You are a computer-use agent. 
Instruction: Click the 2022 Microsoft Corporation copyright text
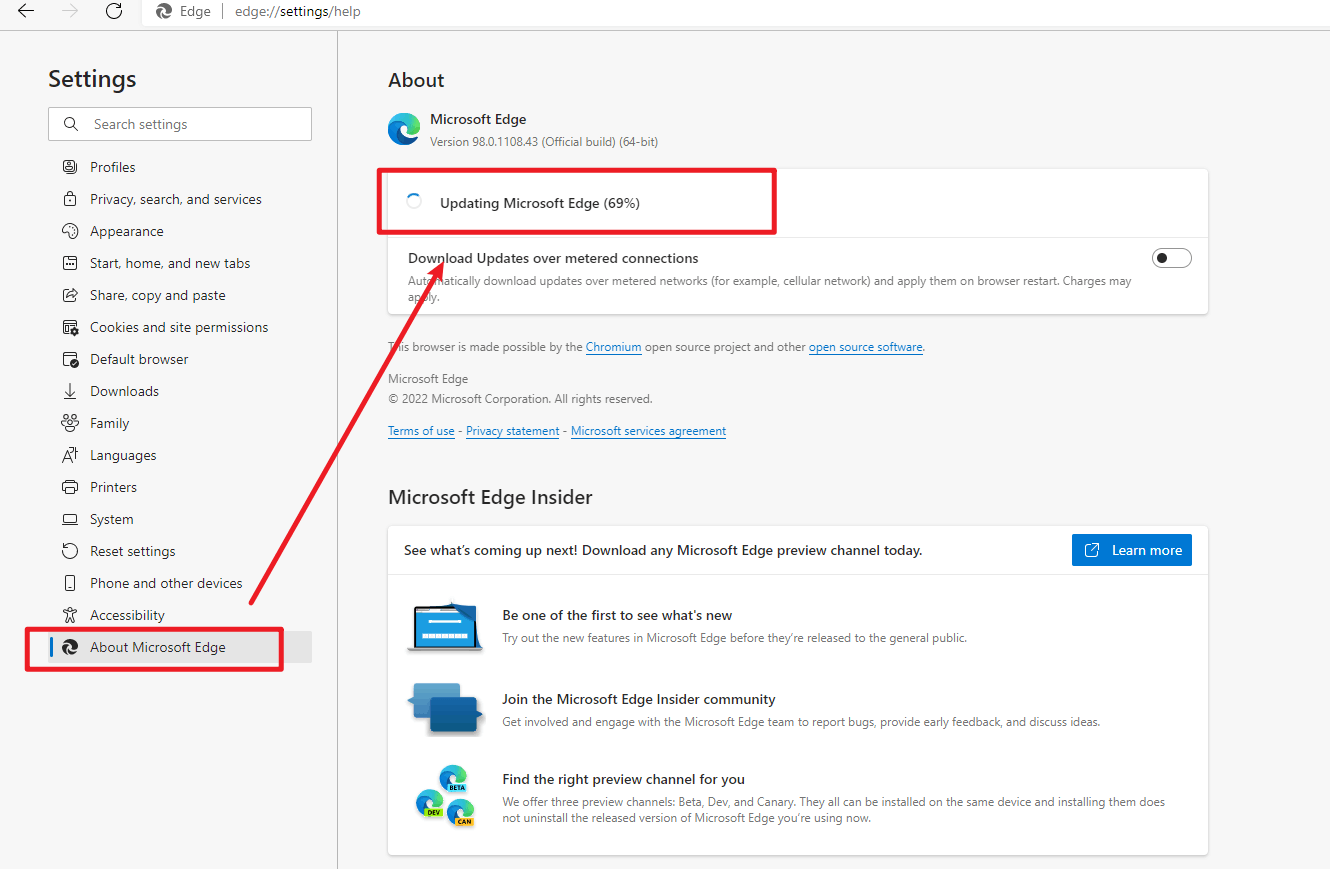[520, 399]
